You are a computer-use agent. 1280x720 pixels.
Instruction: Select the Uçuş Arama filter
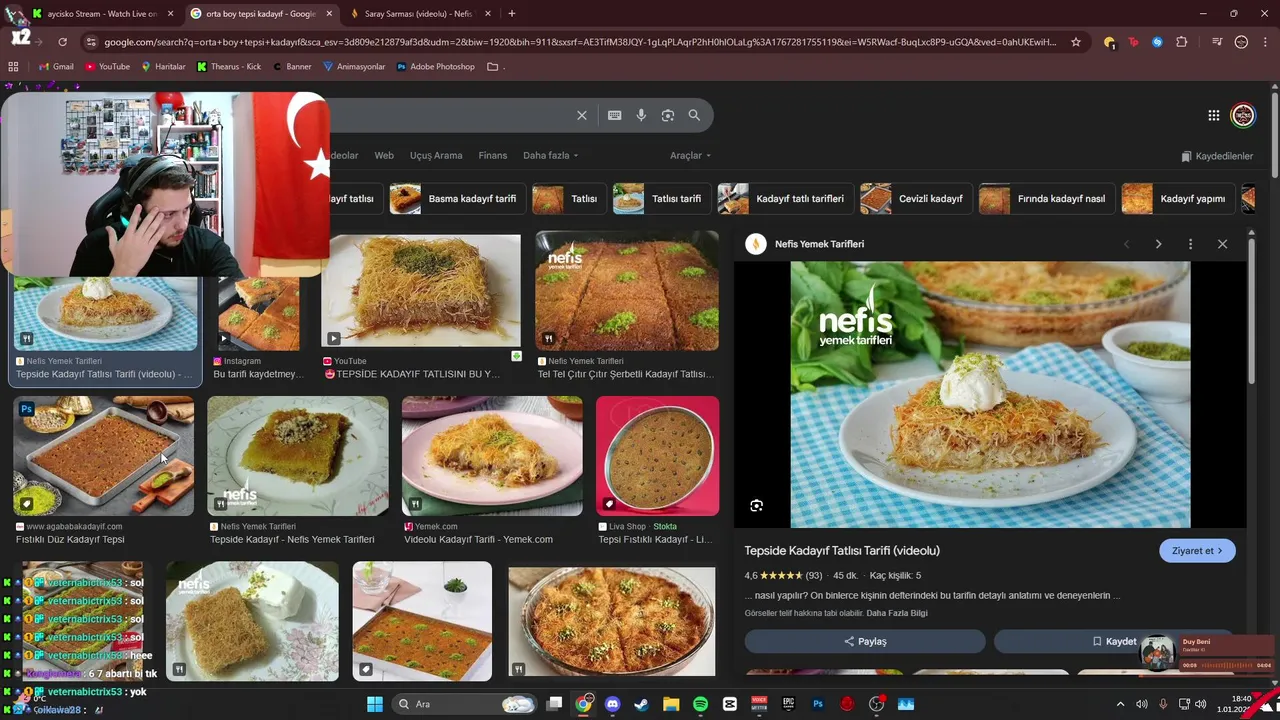click(436, 156)
